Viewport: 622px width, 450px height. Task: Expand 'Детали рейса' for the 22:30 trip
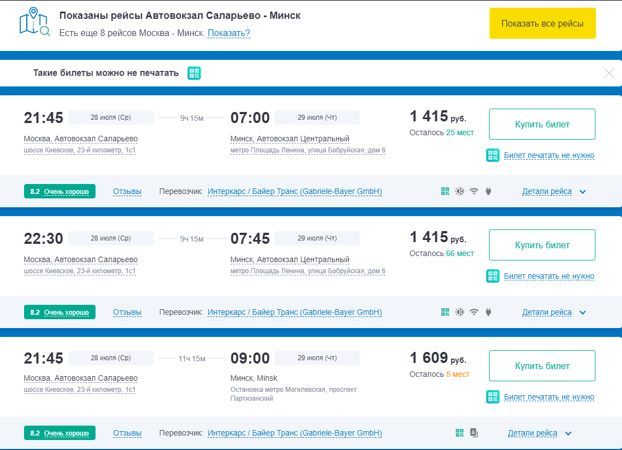pos(553,312)
